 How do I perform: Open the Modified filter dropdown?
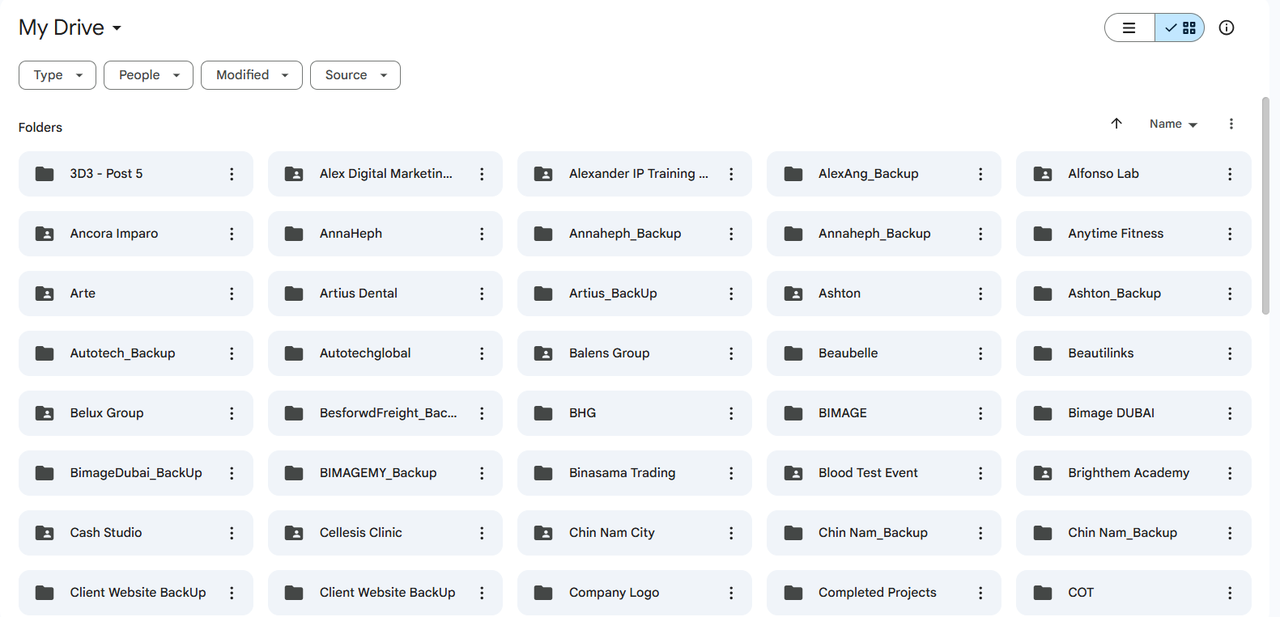[x=252, y=75]
